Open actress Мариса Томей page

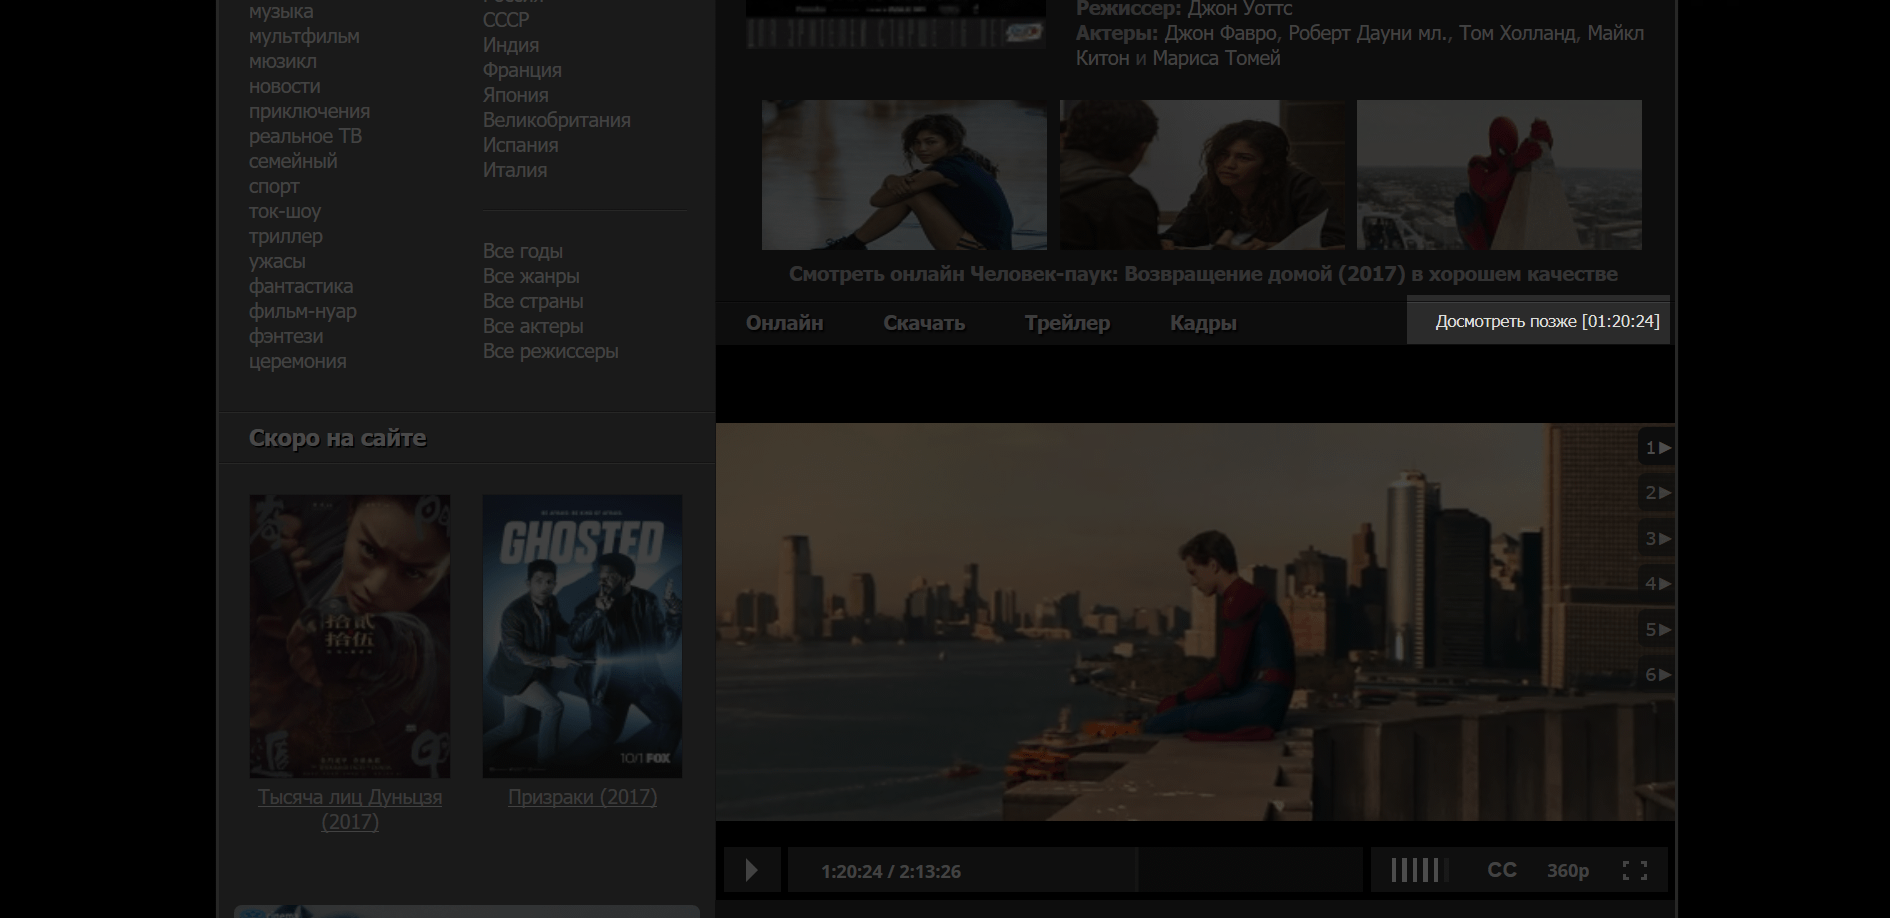(1216, 58)
